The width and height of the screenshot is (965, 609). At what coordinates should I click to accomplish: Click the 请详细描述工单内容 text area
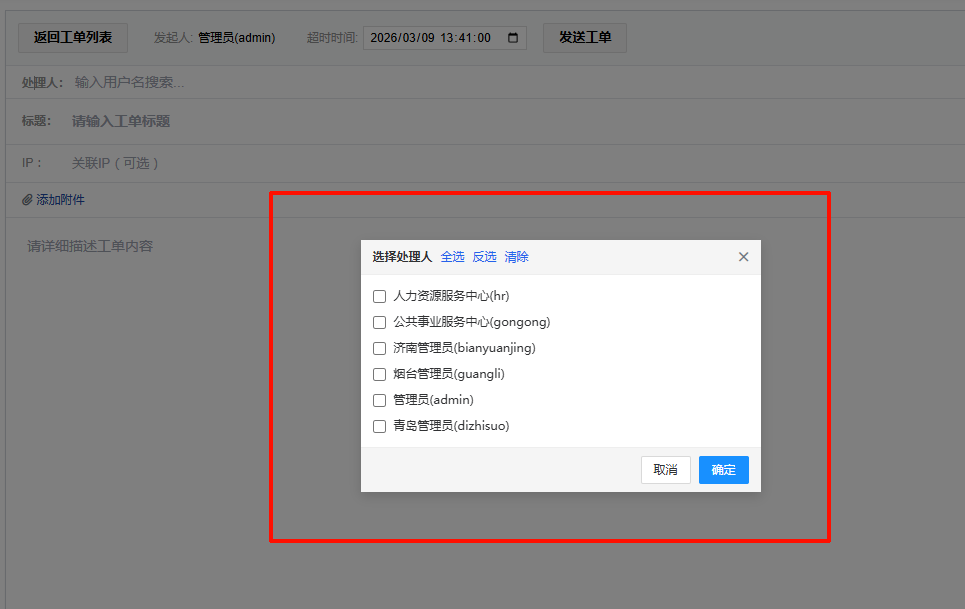(x=140, y=300)
